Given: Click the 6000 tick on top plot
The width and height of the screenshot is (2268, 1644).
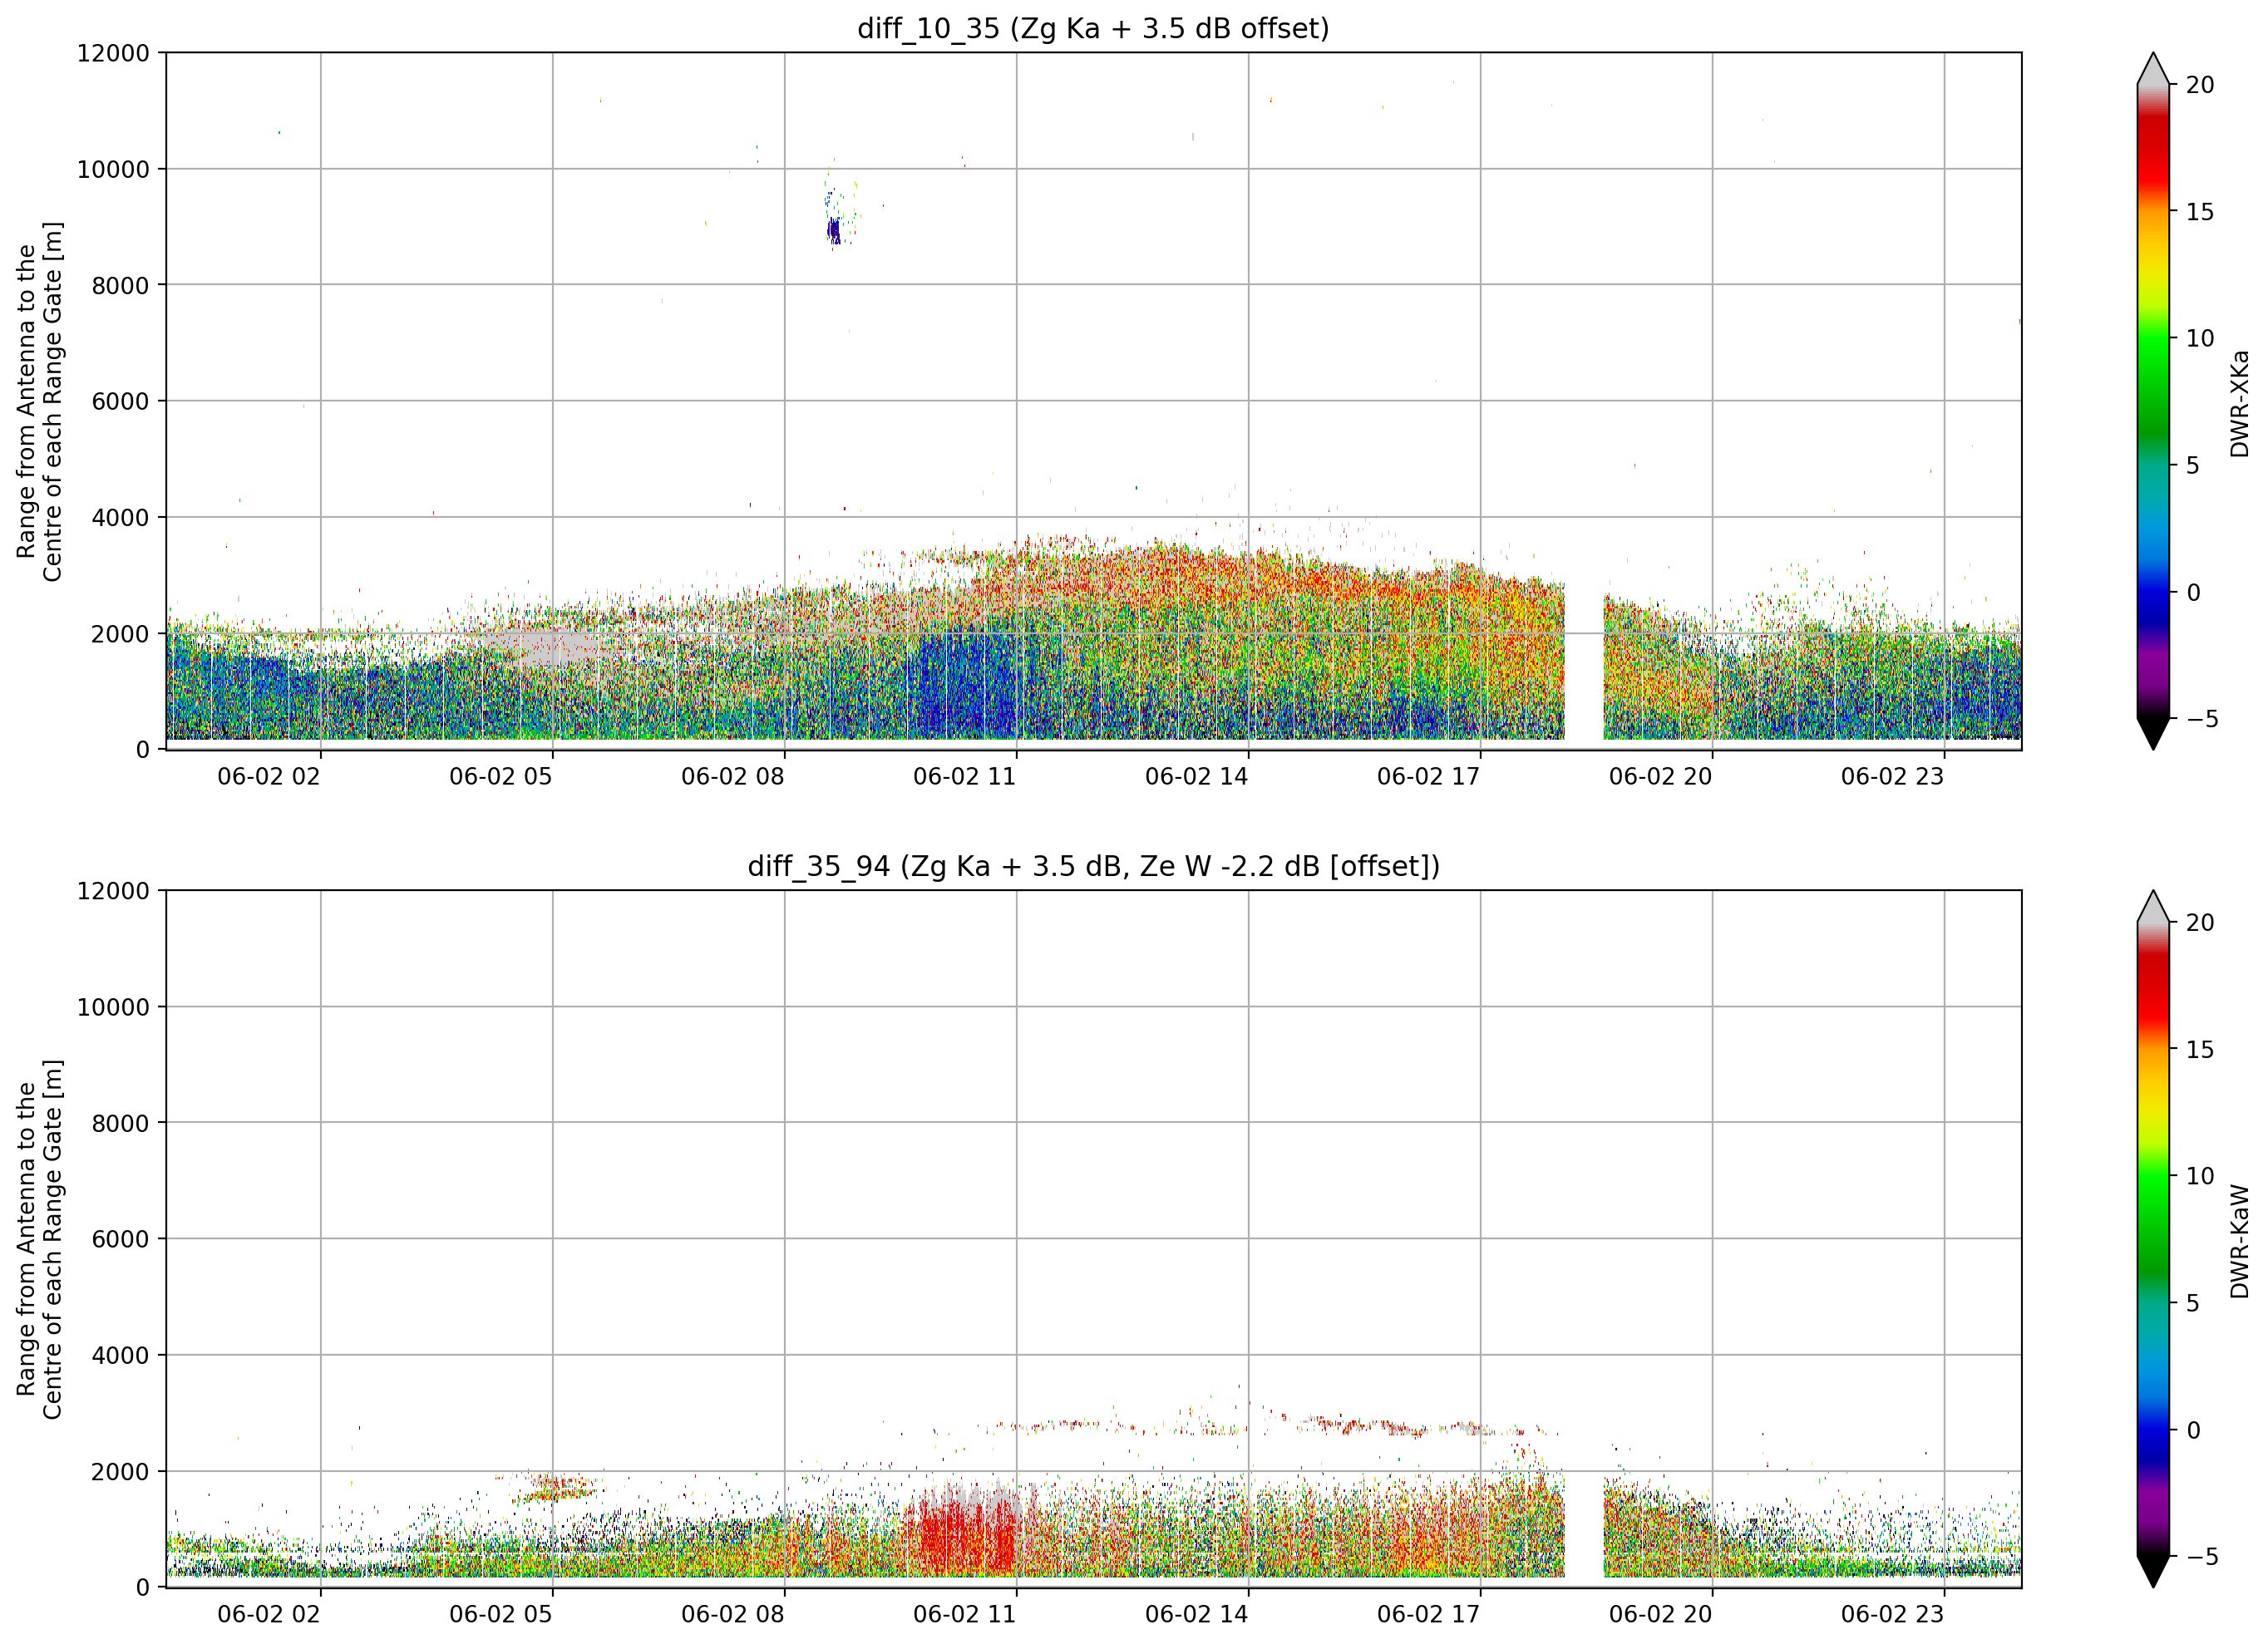Looking at the screenshot, I should click(x=120, y=401).
